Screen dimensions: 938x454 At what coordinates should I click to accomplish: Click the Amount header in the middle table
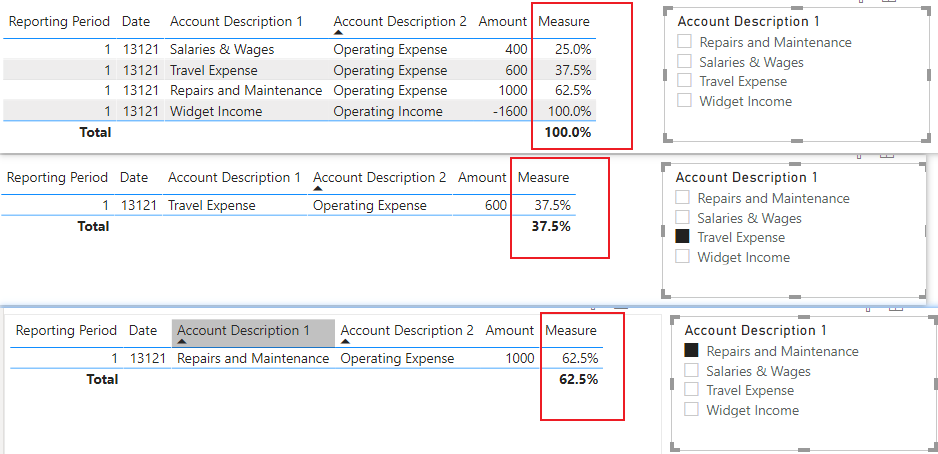[x=482, y=178]
